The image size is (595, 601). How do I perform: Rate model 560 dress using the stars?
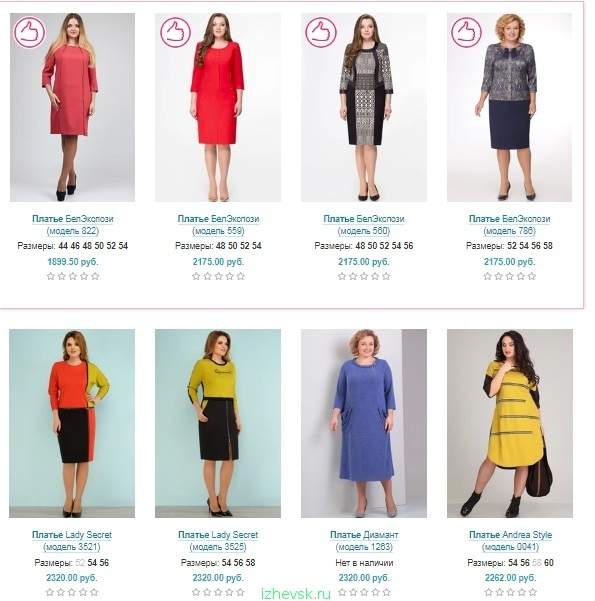pos(364,276)
